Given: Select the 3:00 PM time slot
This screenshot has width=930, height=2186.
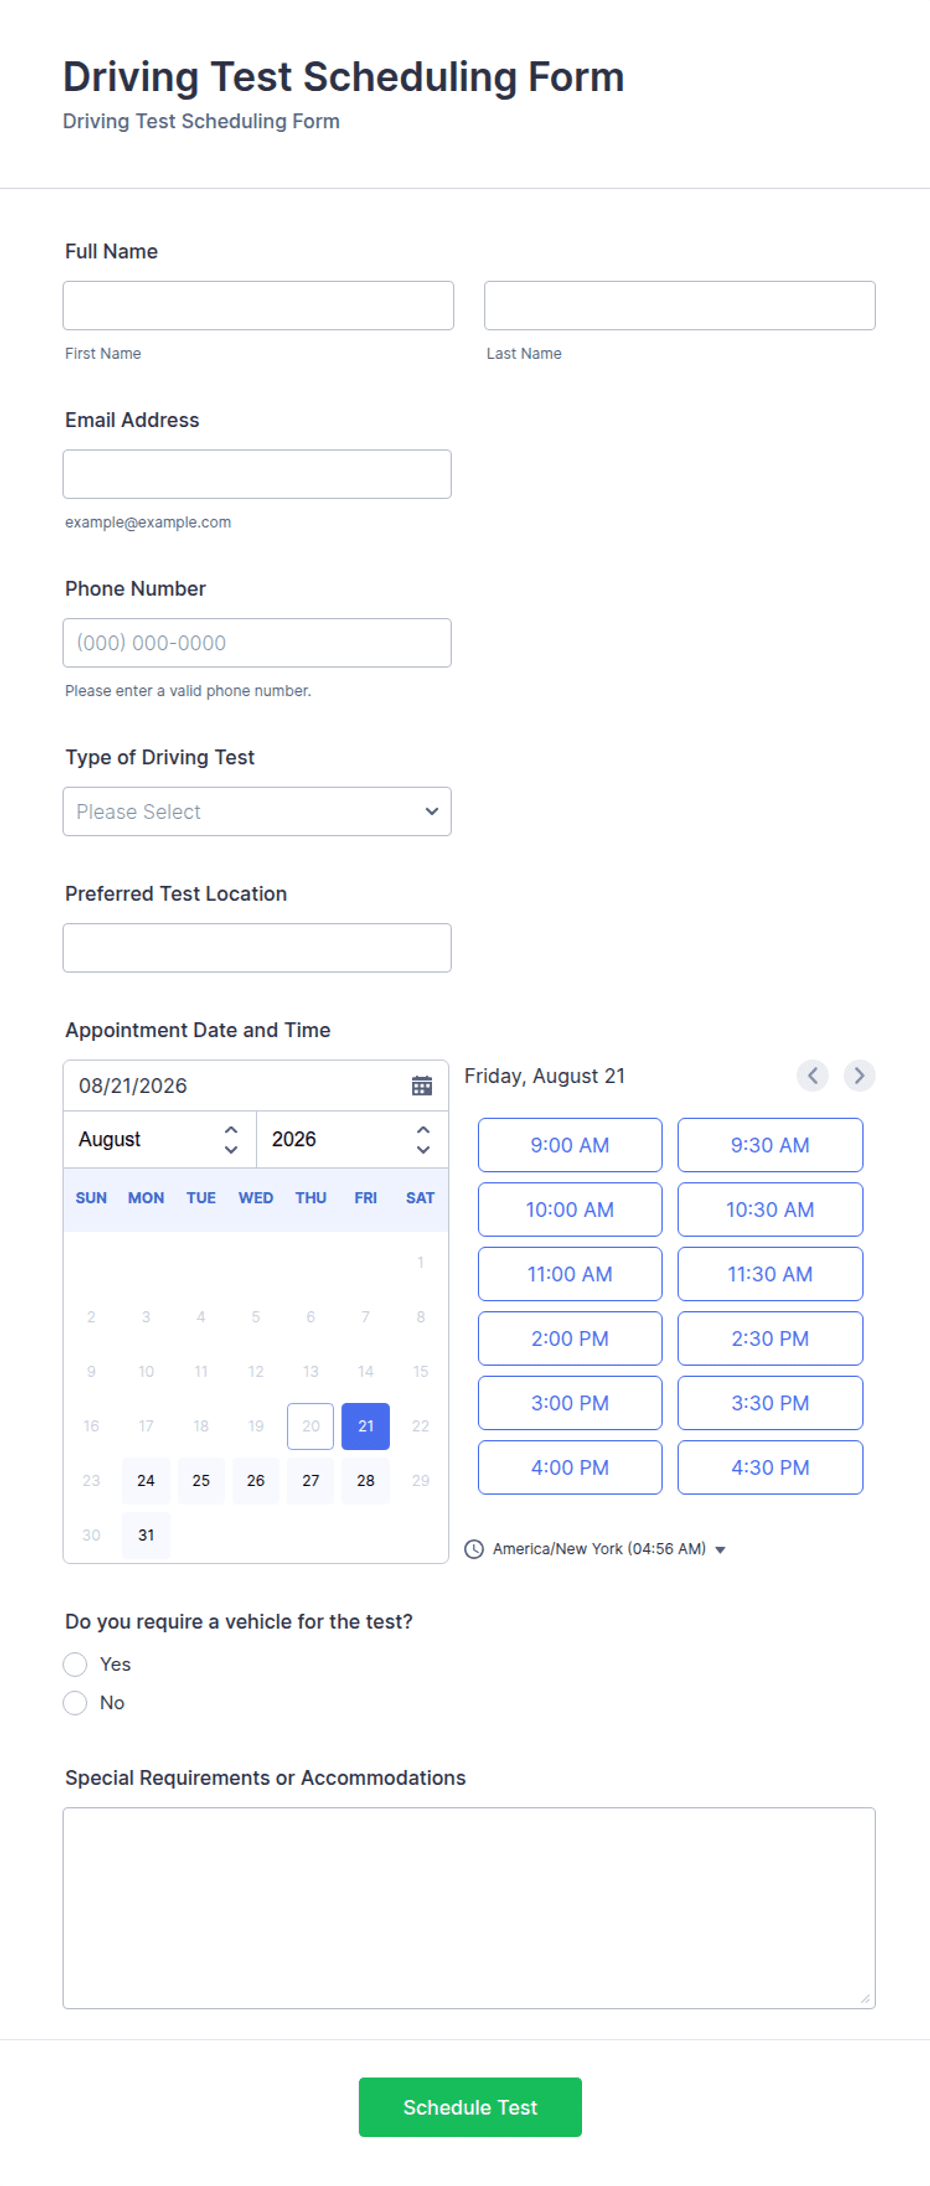Looking at the screenshot, I should (570, 1403).
